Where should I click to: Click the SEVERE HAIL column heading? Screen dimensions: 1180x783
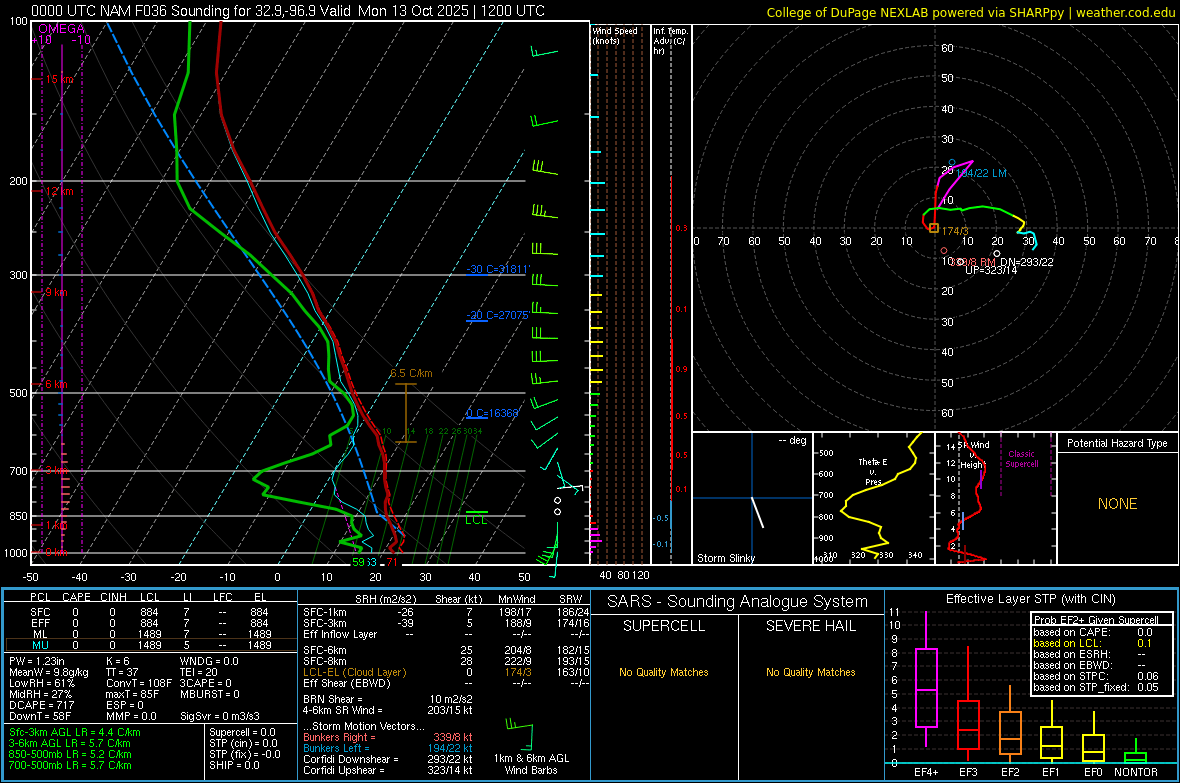click(x=810, y=626)
